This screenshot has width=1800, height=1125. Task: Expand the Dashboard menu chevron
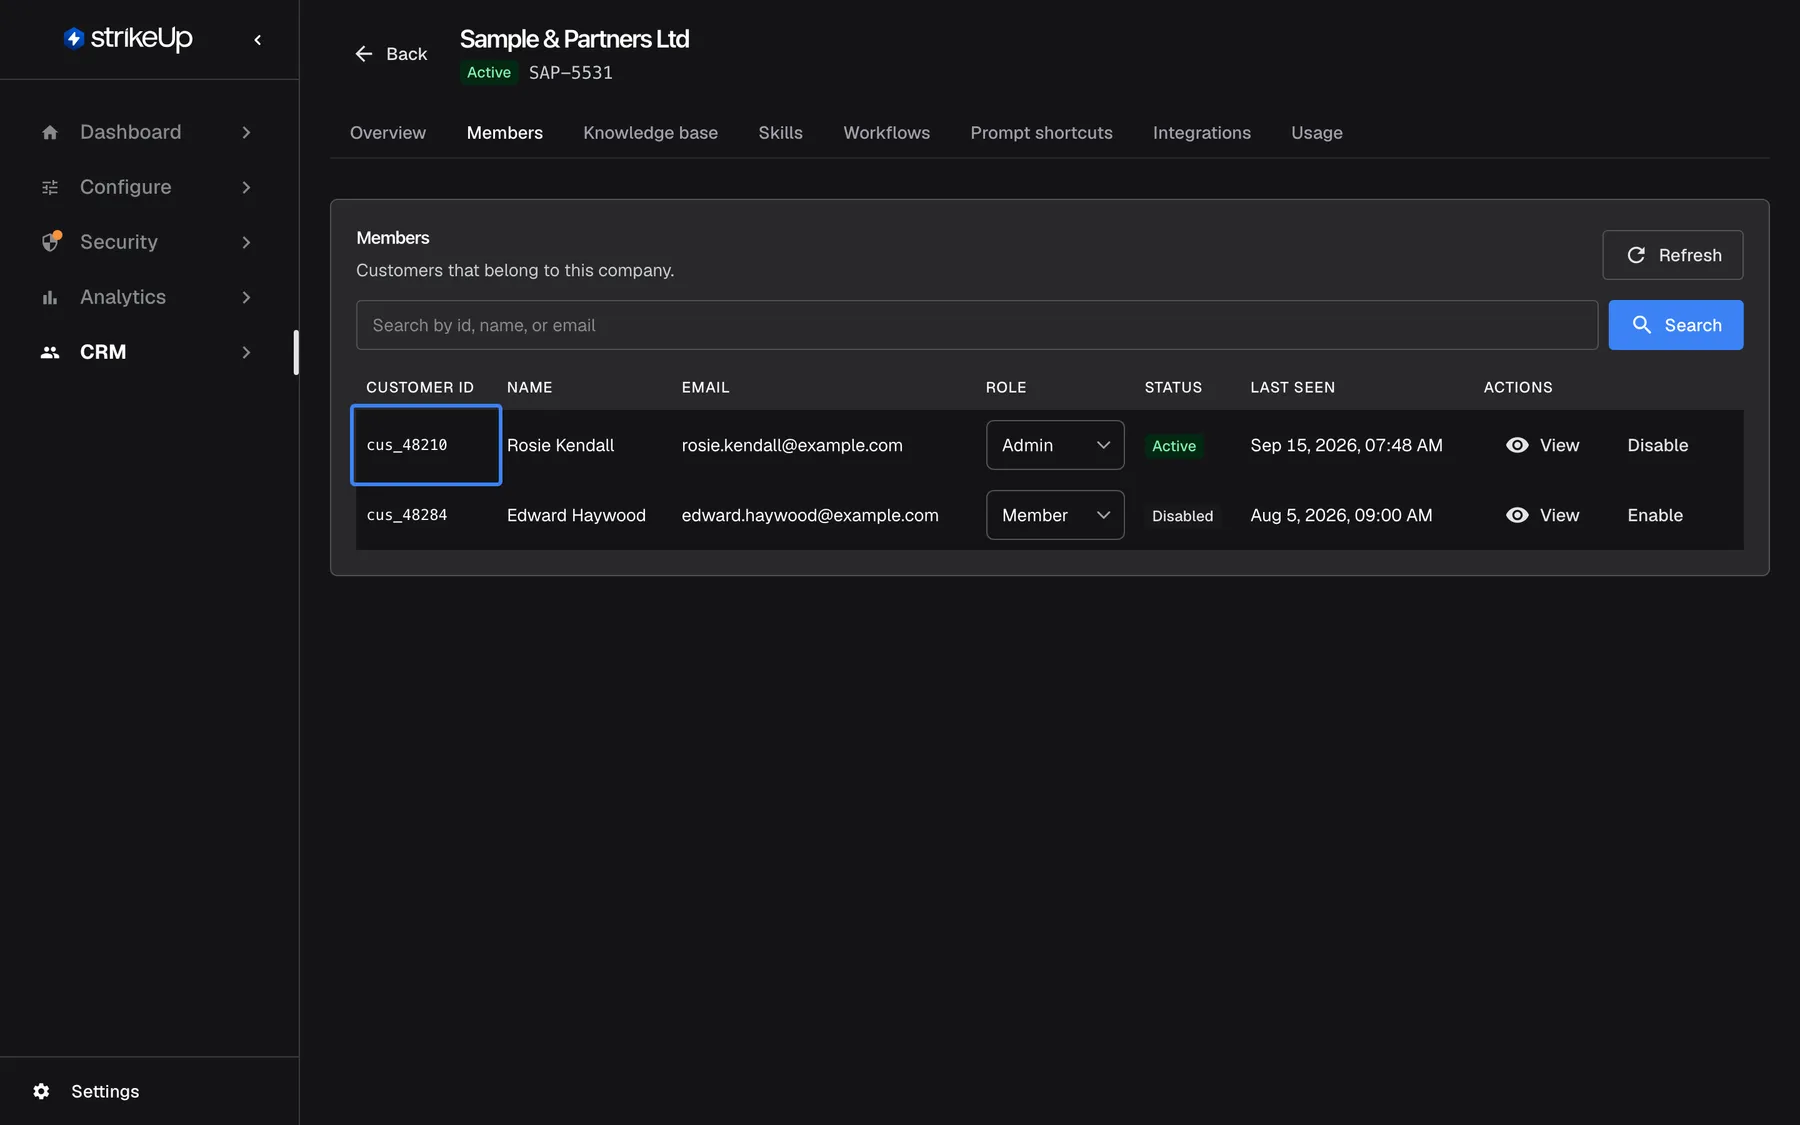click(x=246, y=132)
